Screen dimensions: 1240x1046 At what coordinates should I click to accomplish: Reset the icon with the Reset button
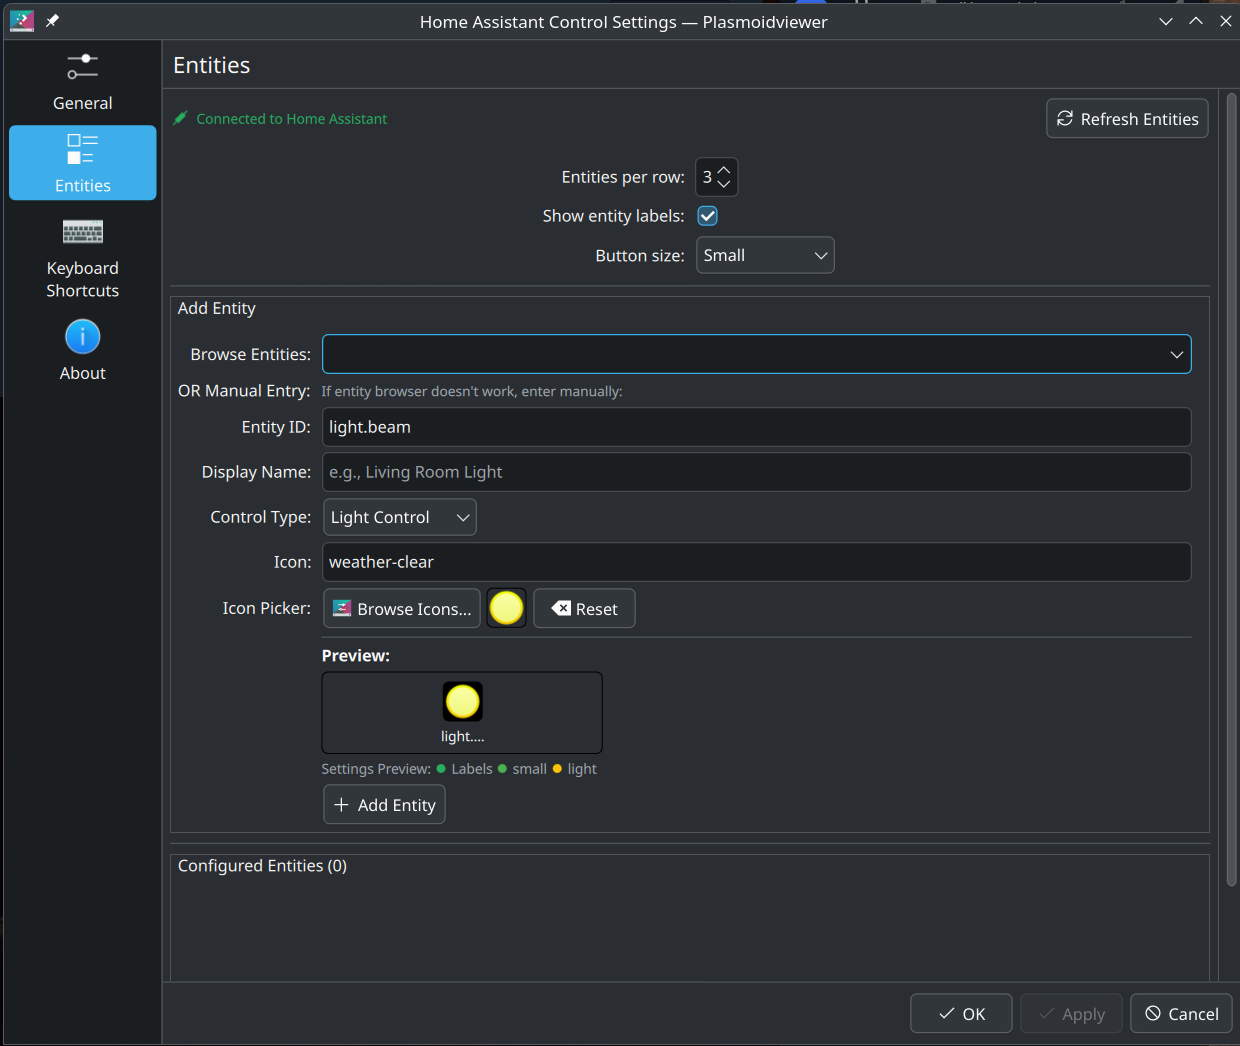point(584,608)
